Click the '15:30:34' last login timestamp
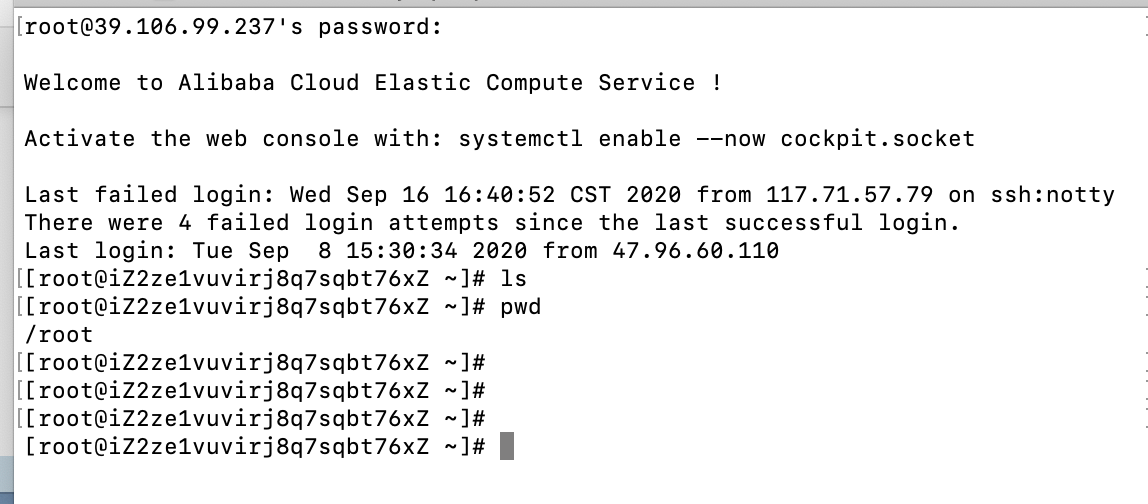This screenshot has height=504, width=1148. click(x=403, y=251)
